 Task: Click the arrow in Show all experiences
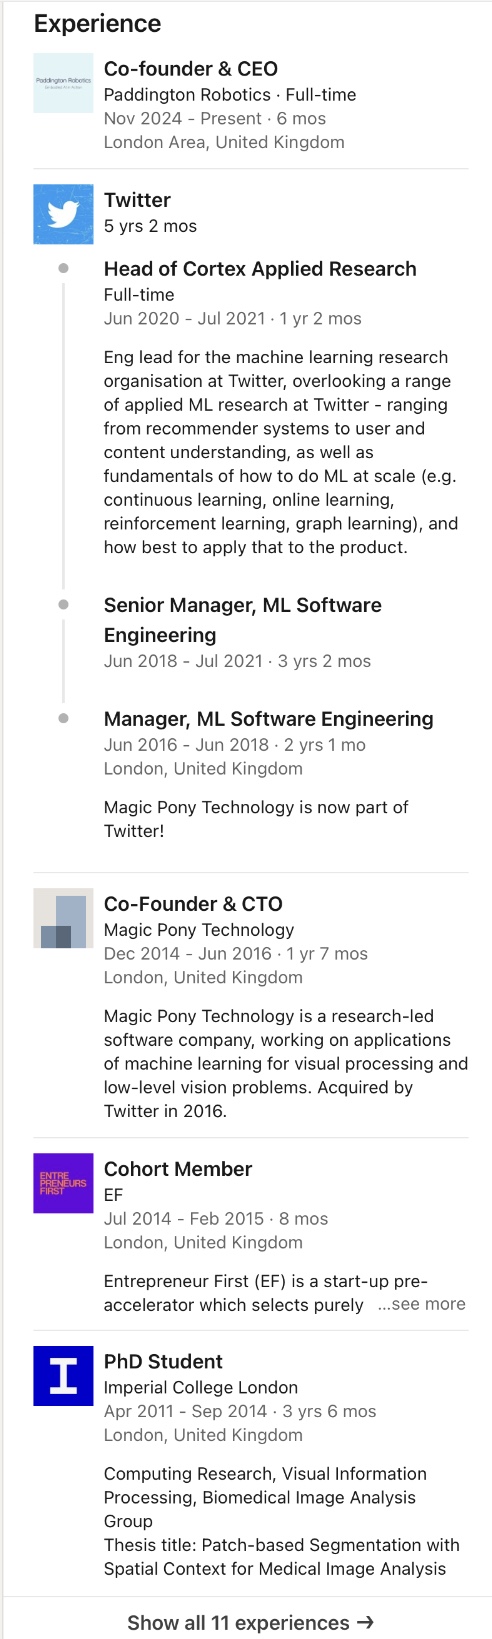[365, 1622]
